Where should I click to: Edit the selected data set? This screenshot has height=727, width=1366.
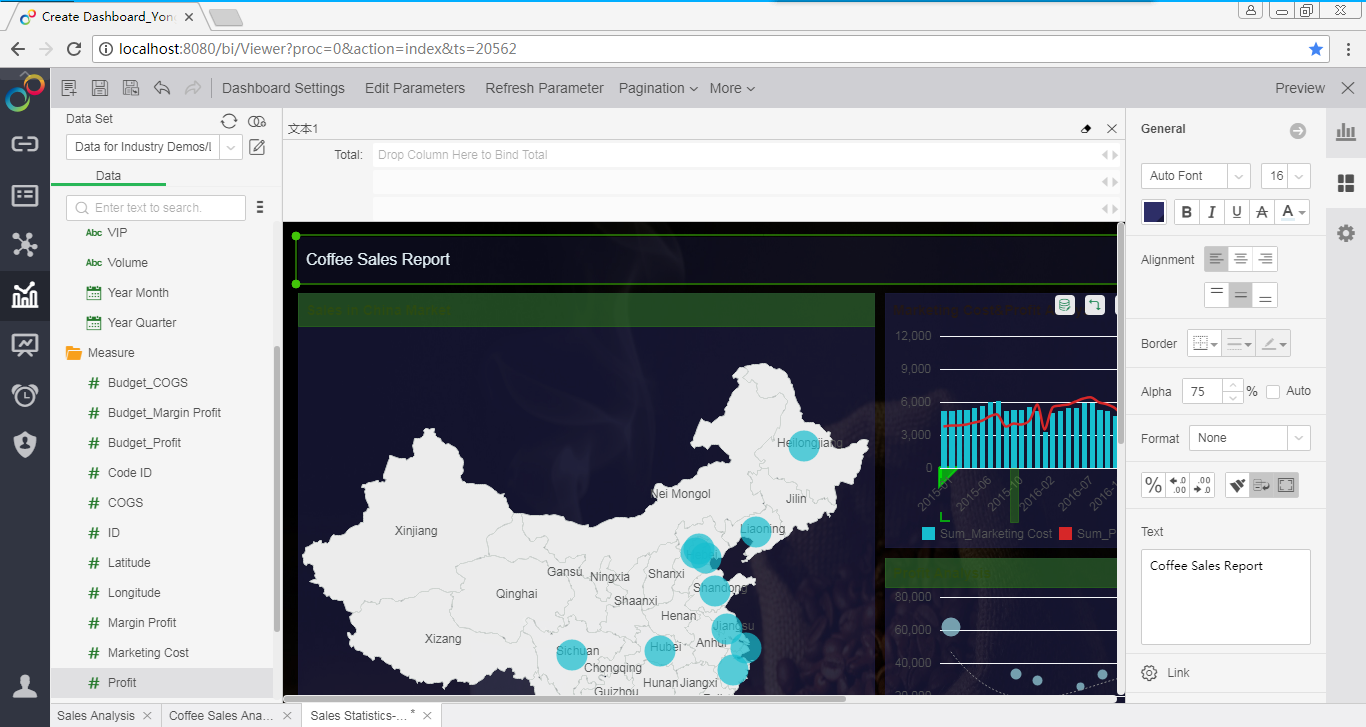(x=257, y=148)
